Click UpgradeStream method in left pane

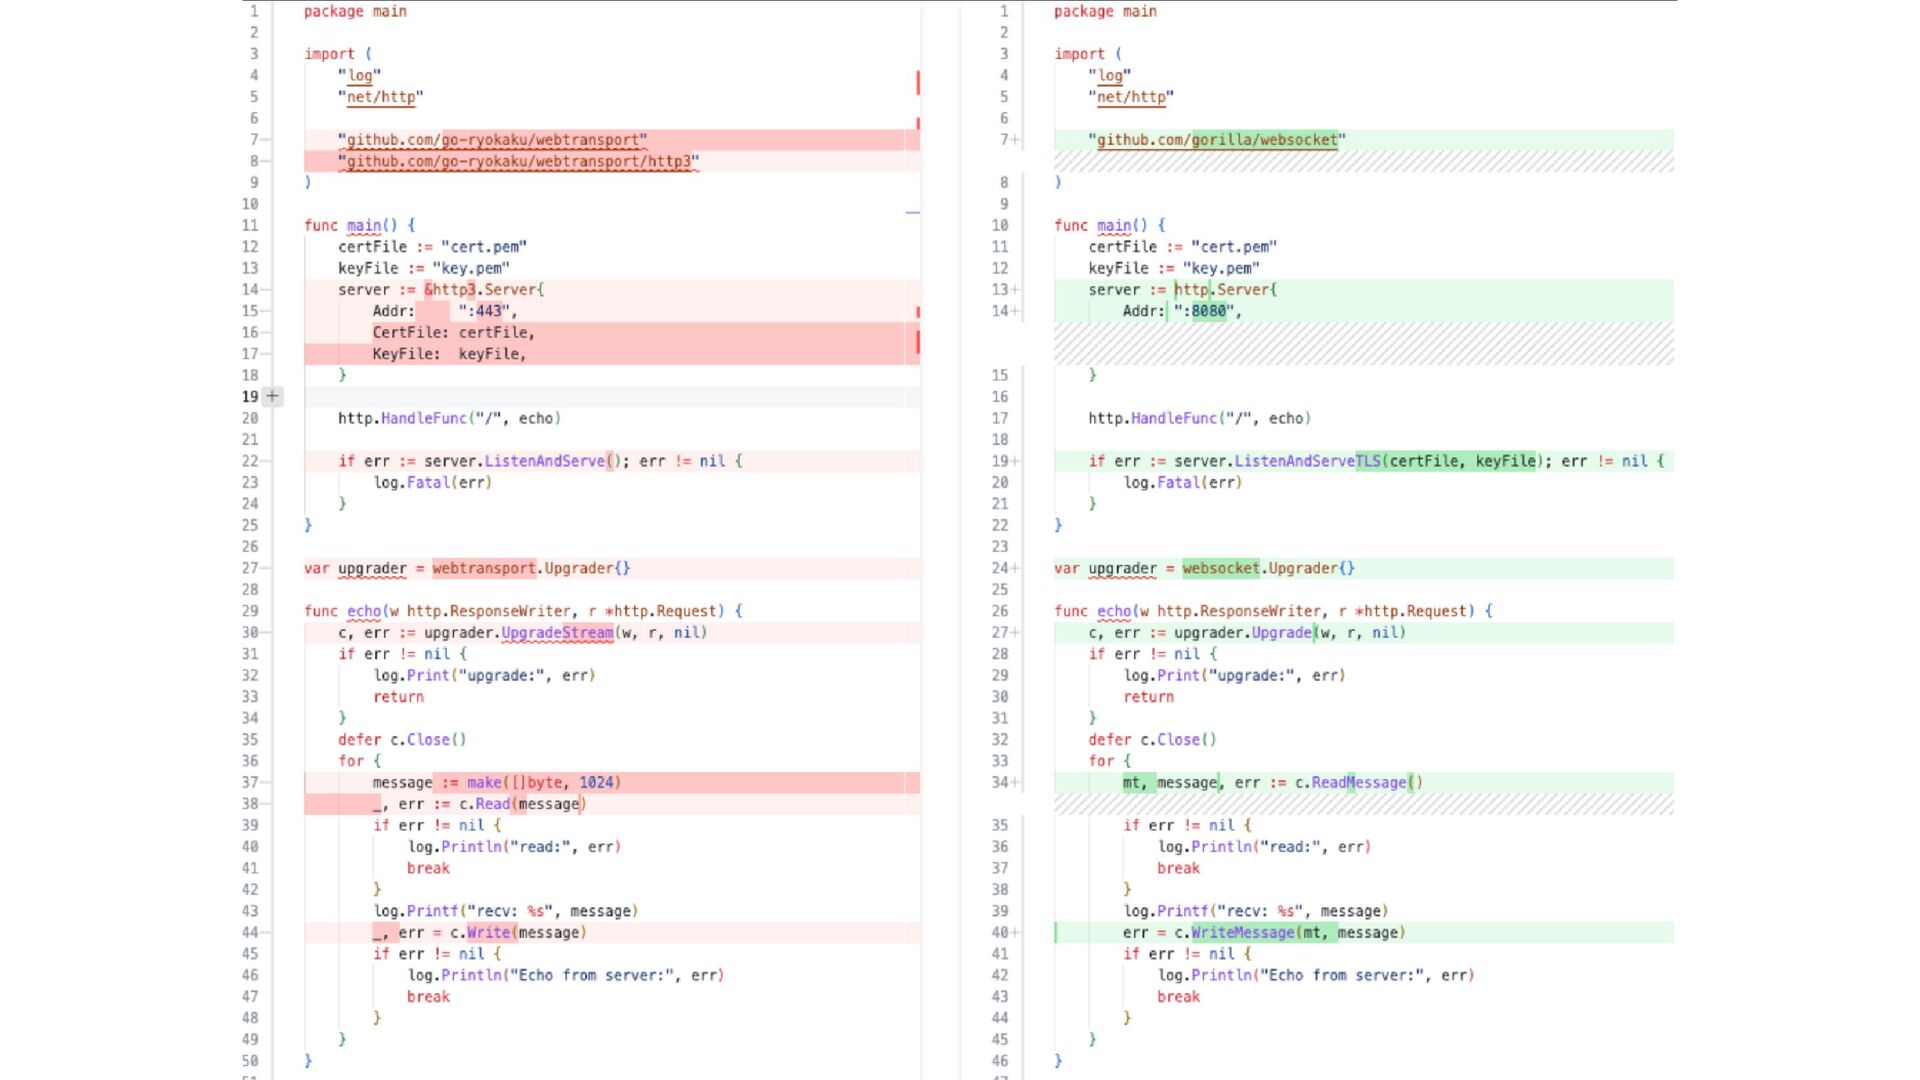pyautogui.click(x=557, y=633)
